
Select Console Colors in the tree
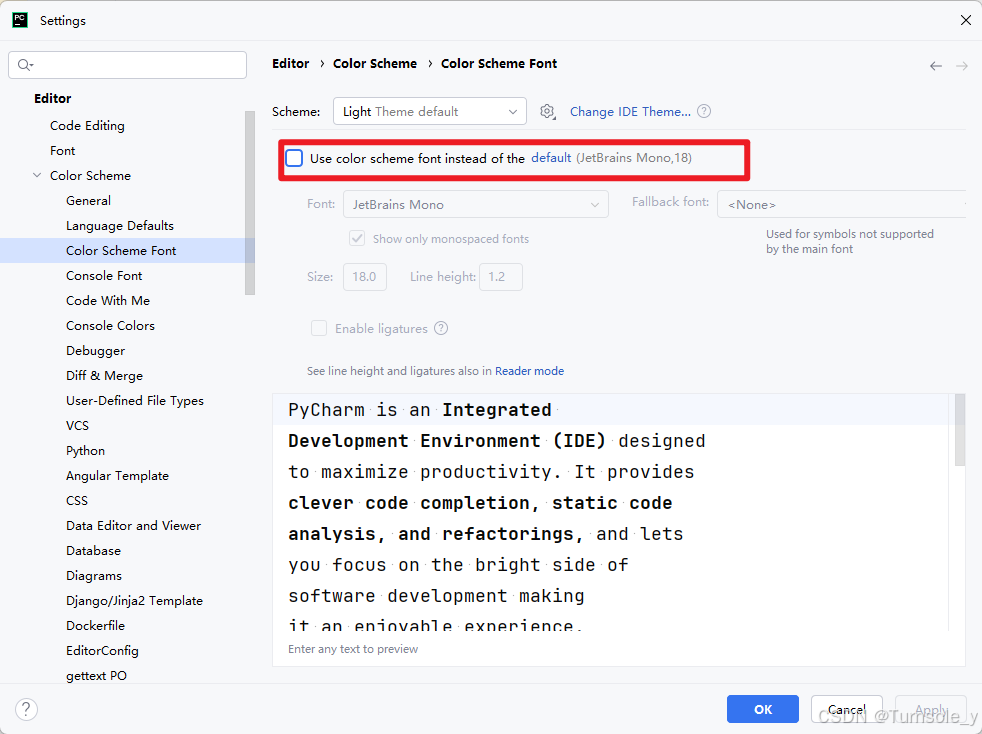(x=110, y=326)
